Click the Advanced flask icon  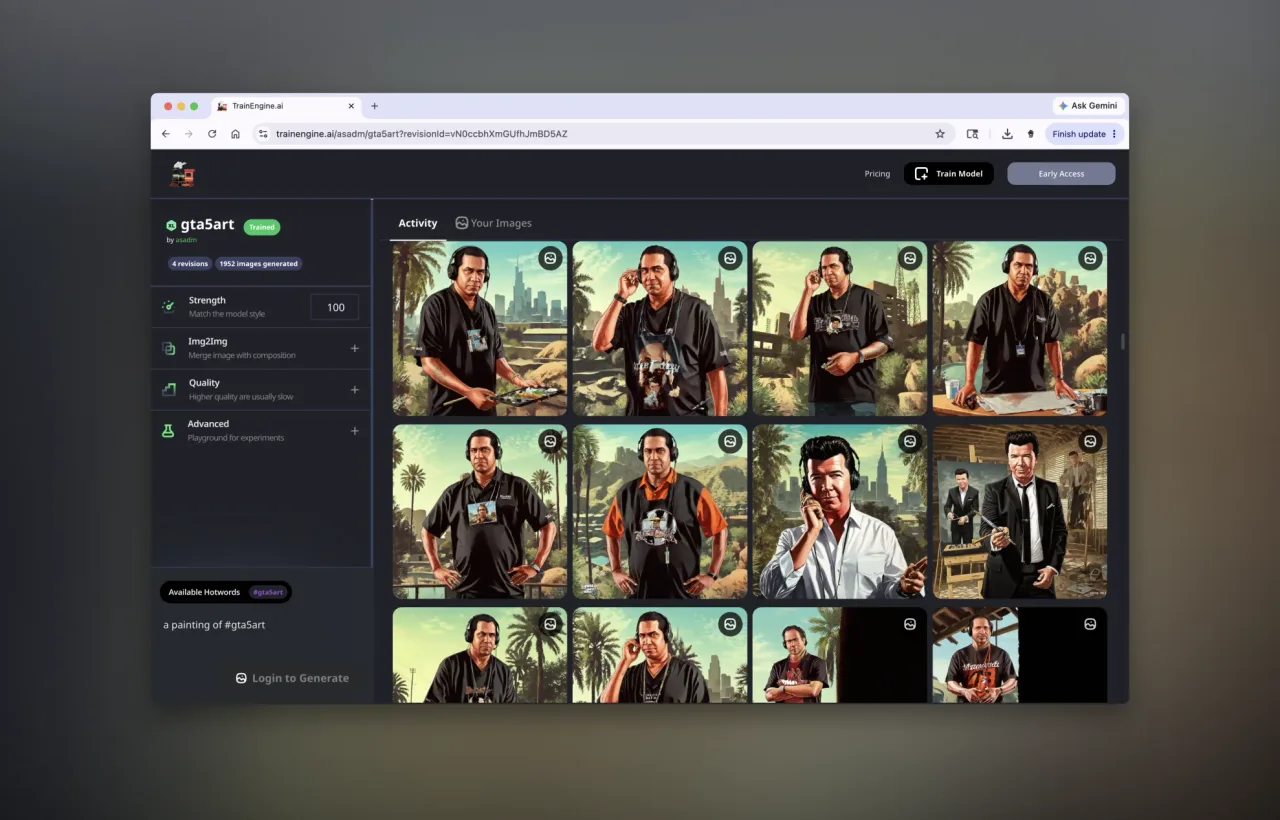coord(169,430)
